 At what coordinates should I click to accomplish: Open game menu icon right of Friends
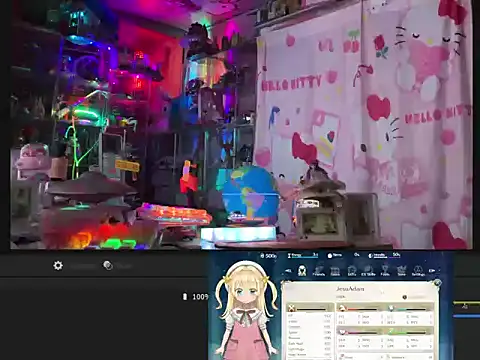point(335,271)
